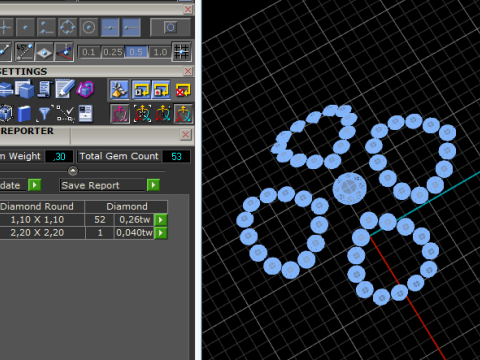Toggle the grid snap icon

pos(181,52)
